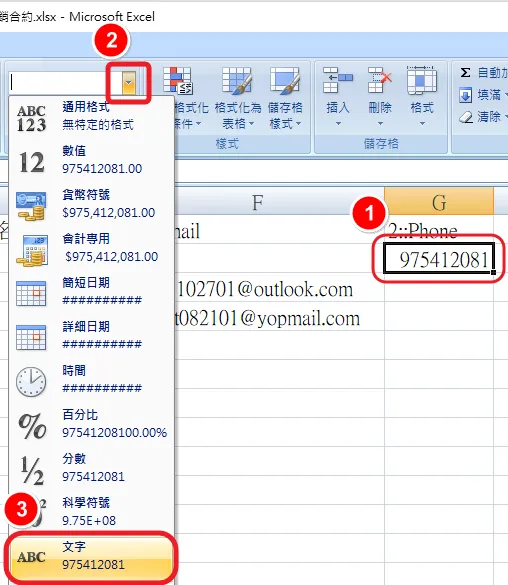Choose the 分數 fraction format icon
Image resolution: width=508 pixels, height=585 pixels.
pyautogui.click(x=31, y=470)
